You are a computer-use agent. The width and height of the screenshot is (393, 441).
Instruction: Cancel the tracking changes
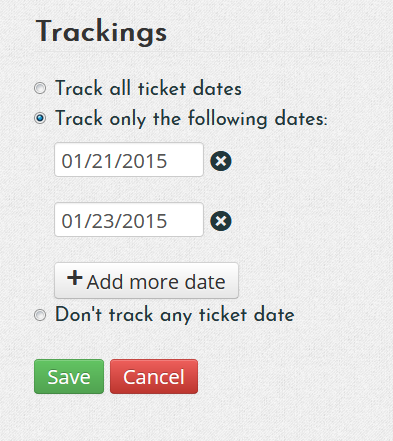click(154, 377)
